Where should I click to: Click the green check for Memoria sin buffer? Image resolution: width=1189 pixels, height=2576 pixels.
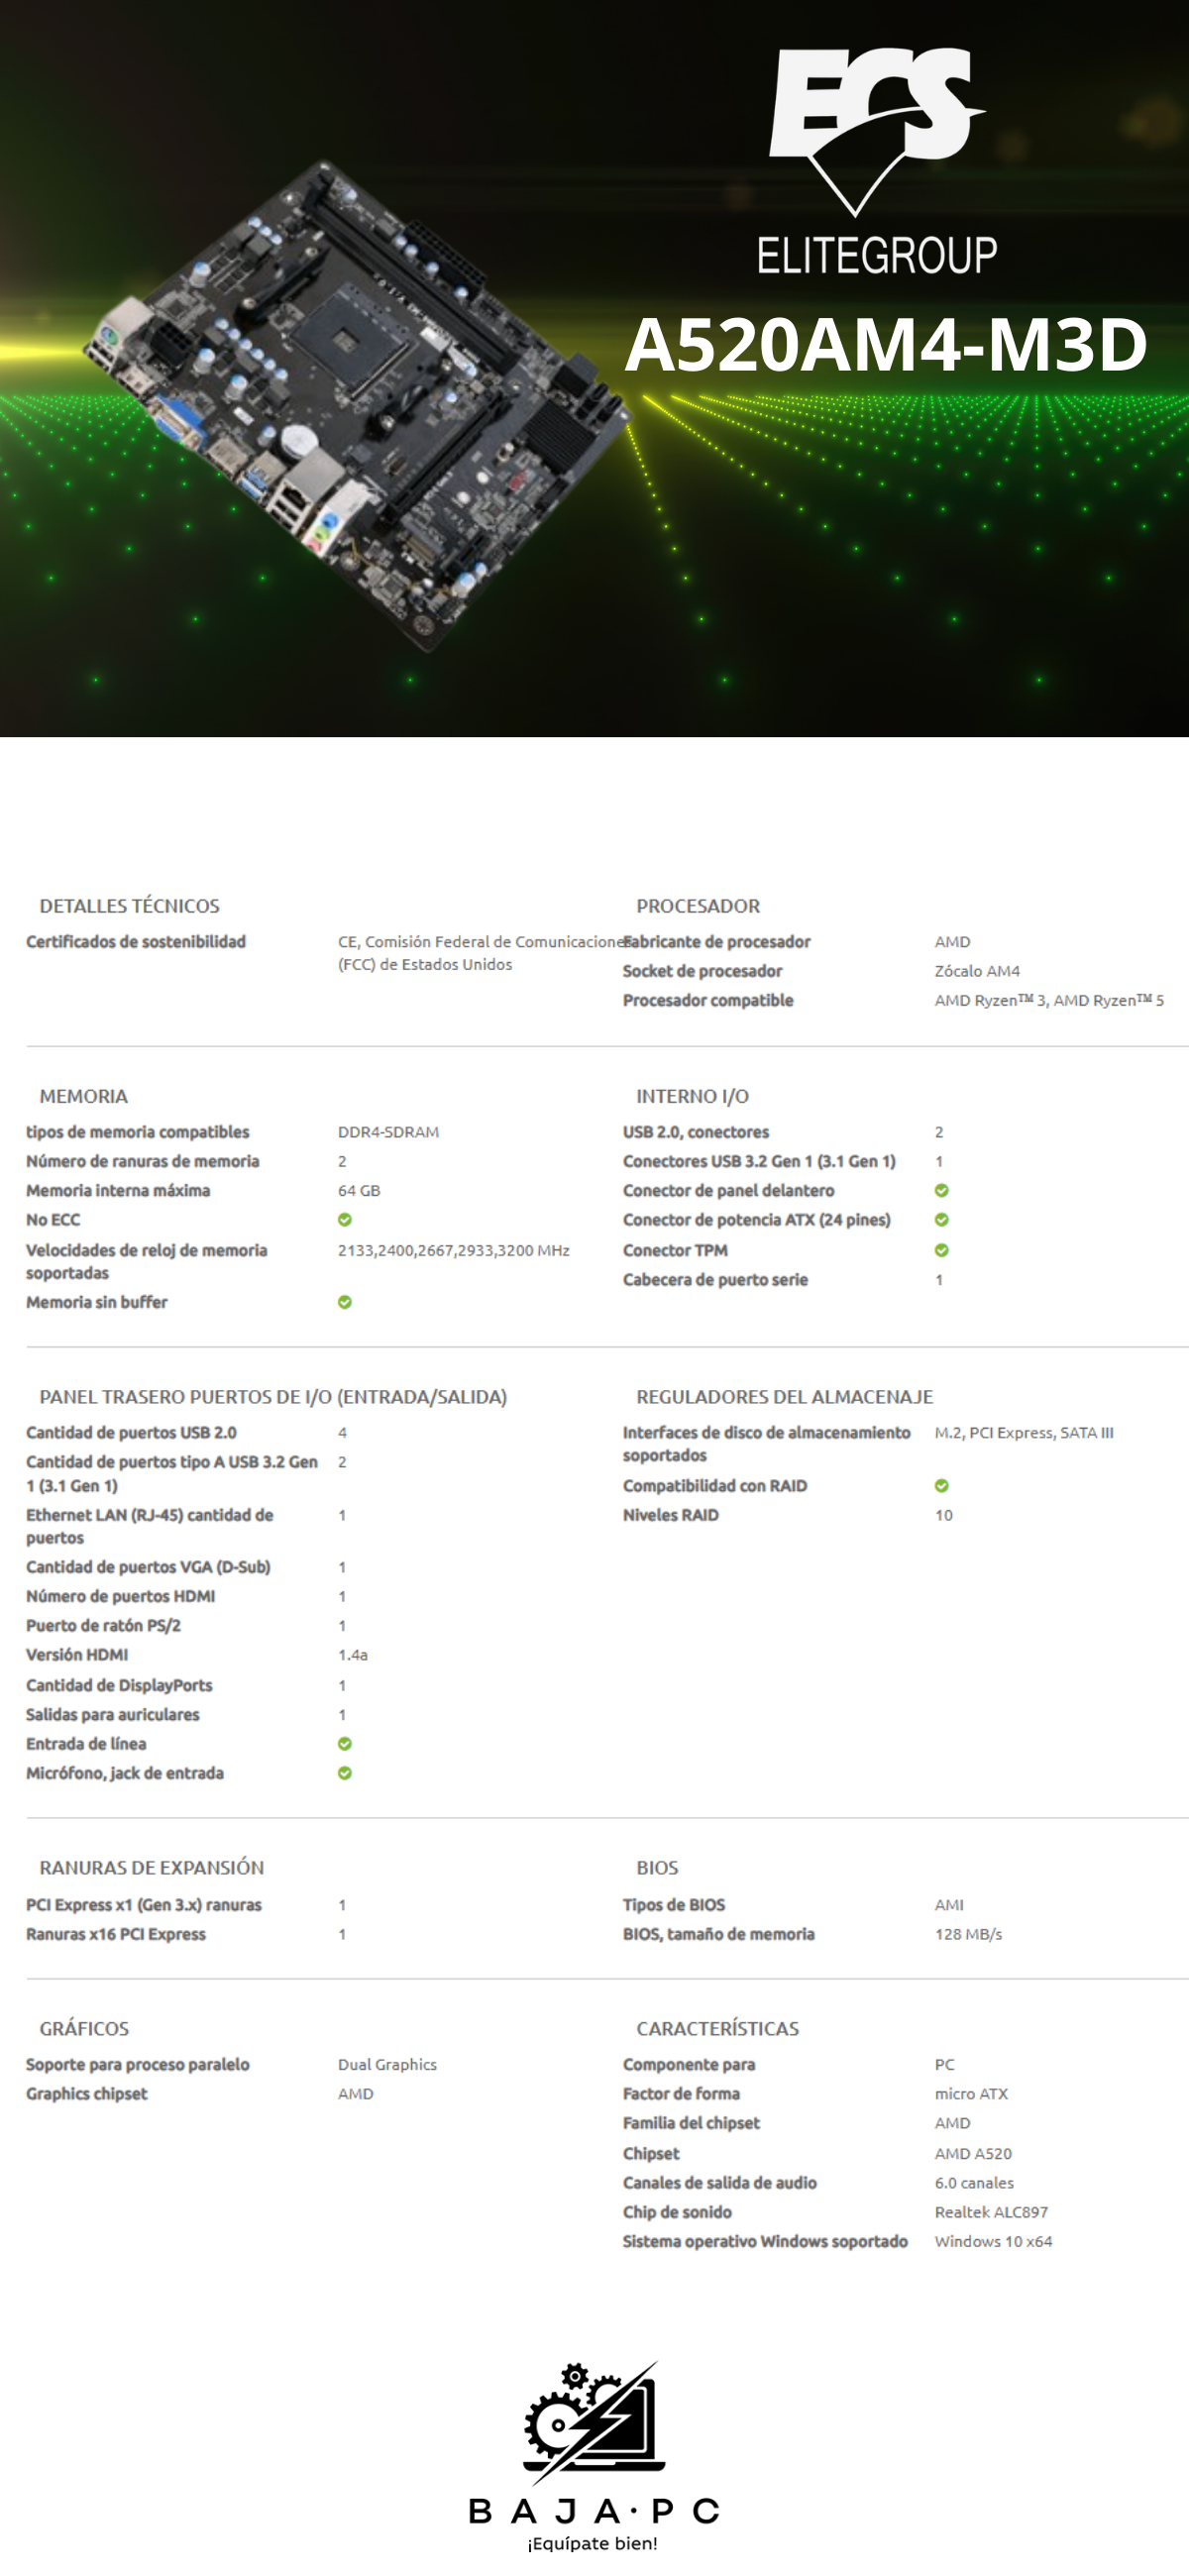click(345, 1302)
